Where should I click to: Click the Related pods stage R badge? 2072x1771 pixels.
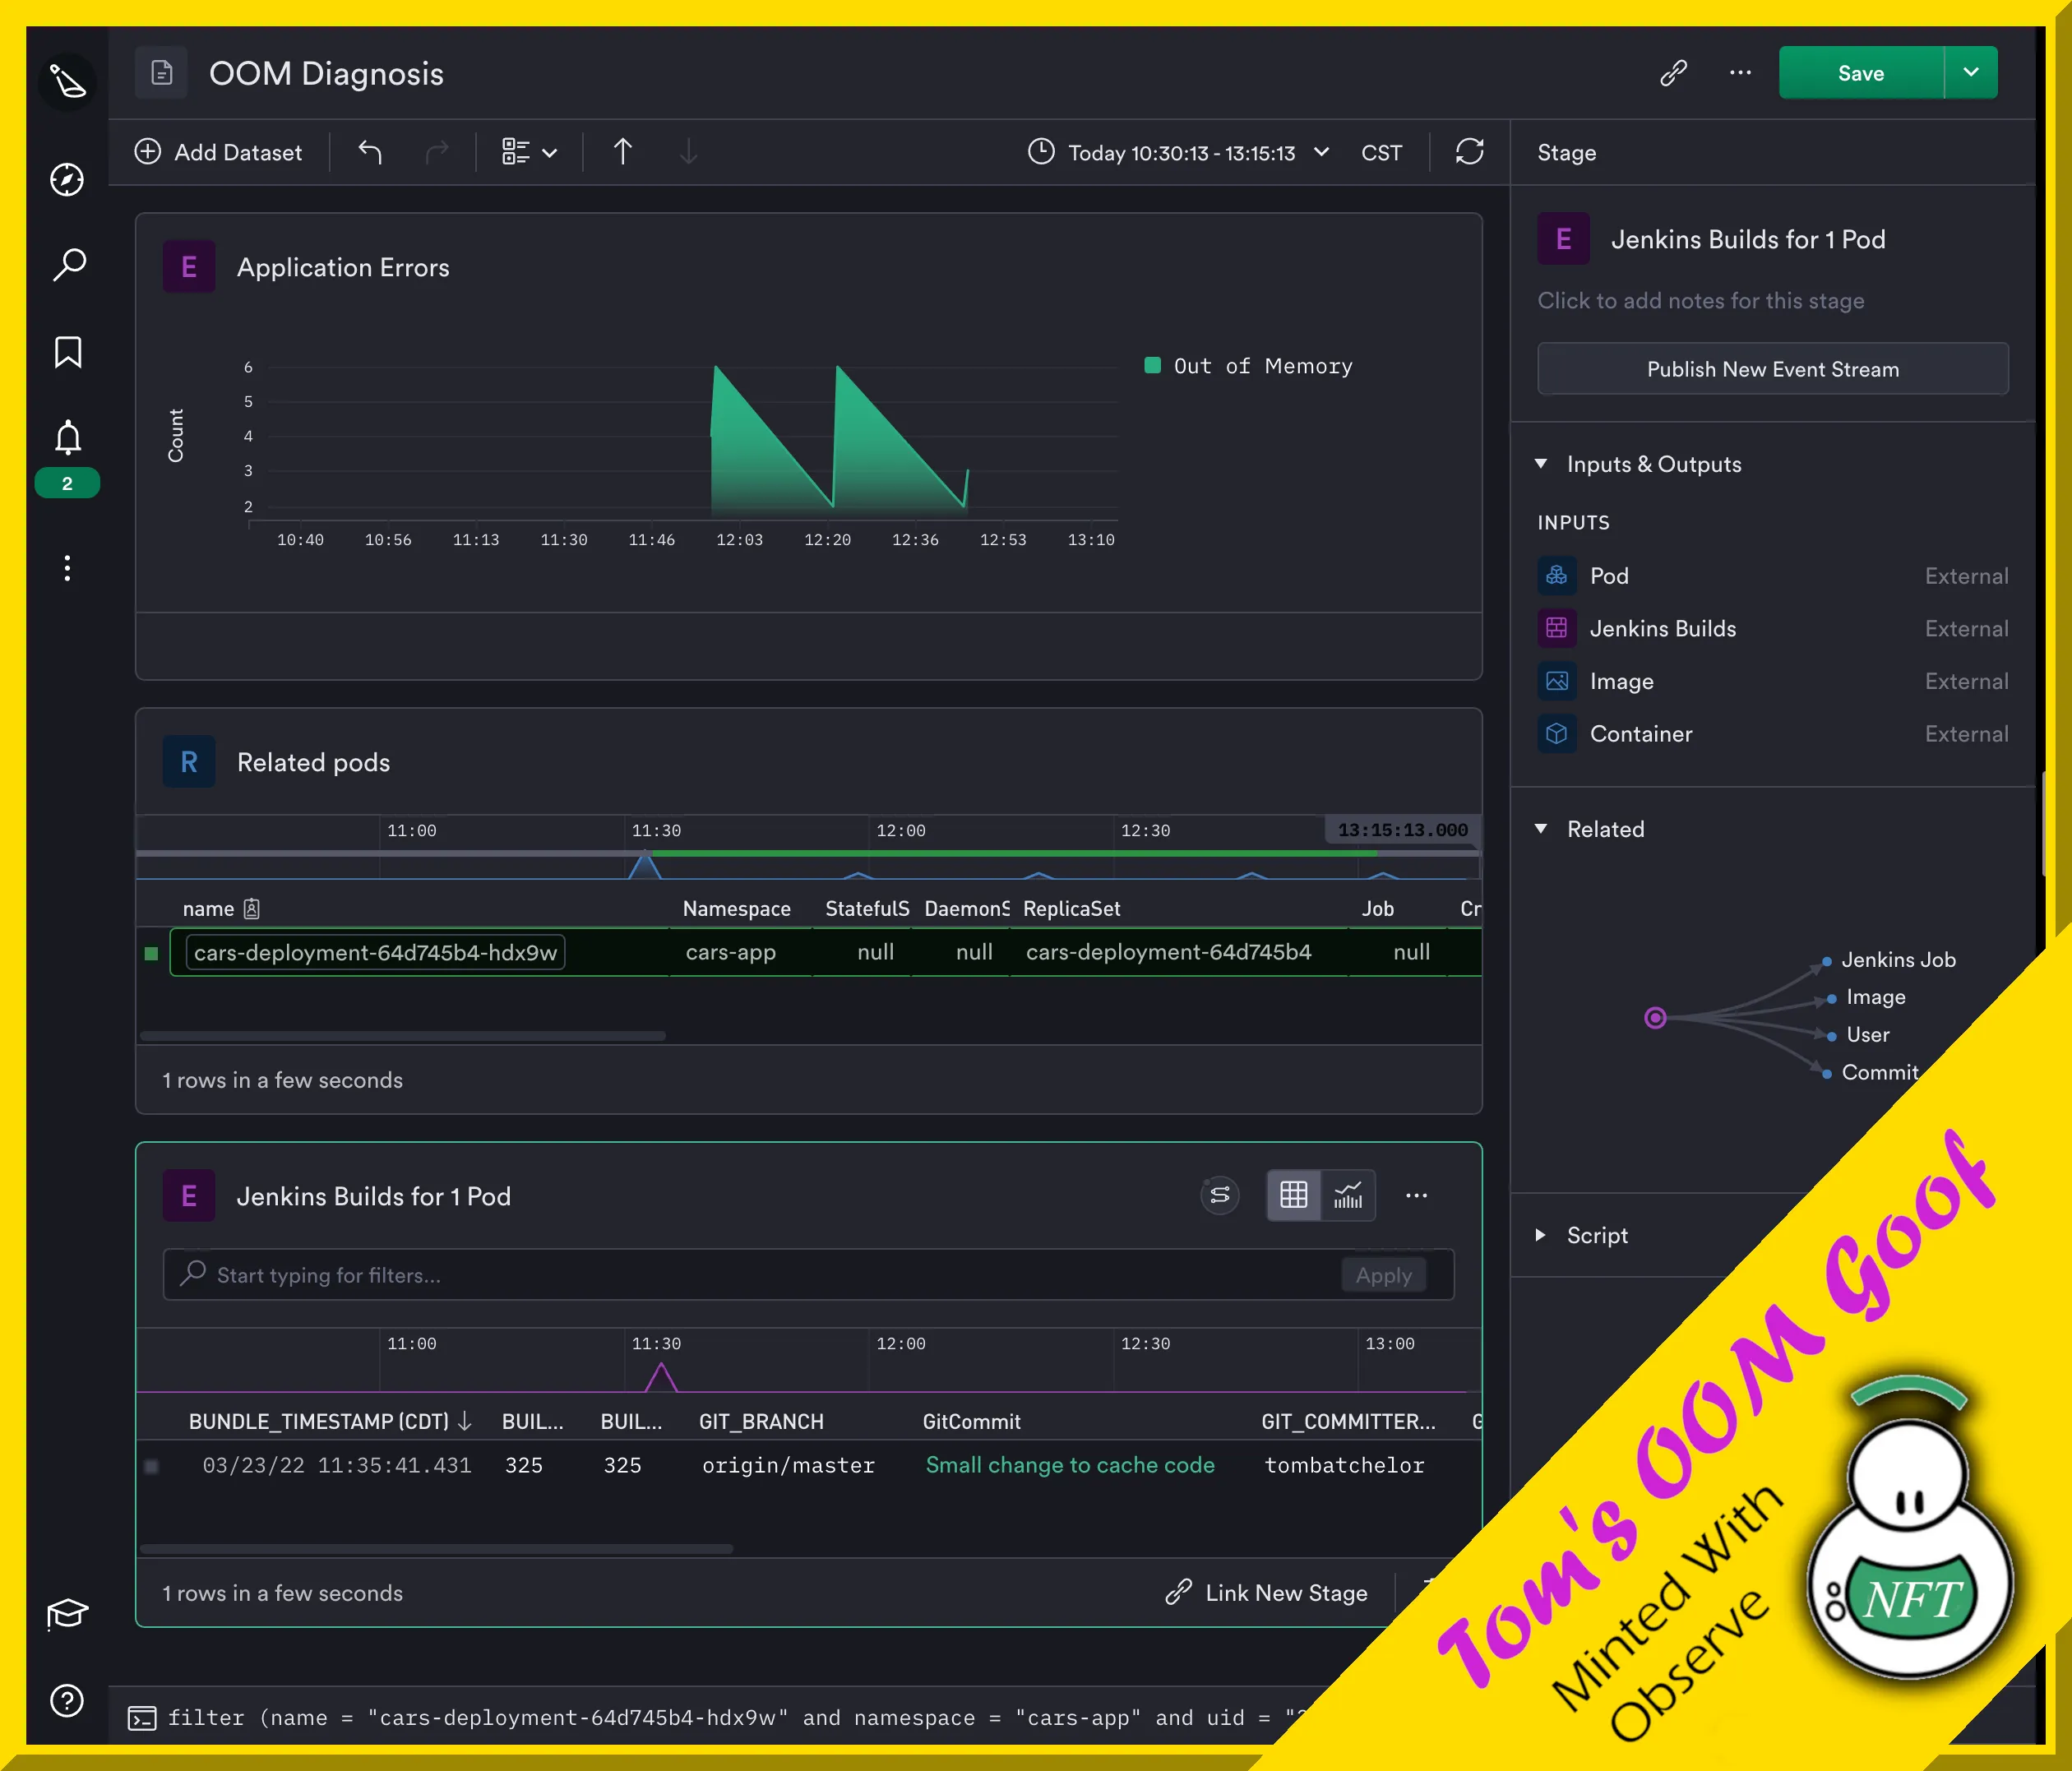(x=189, y=762)
